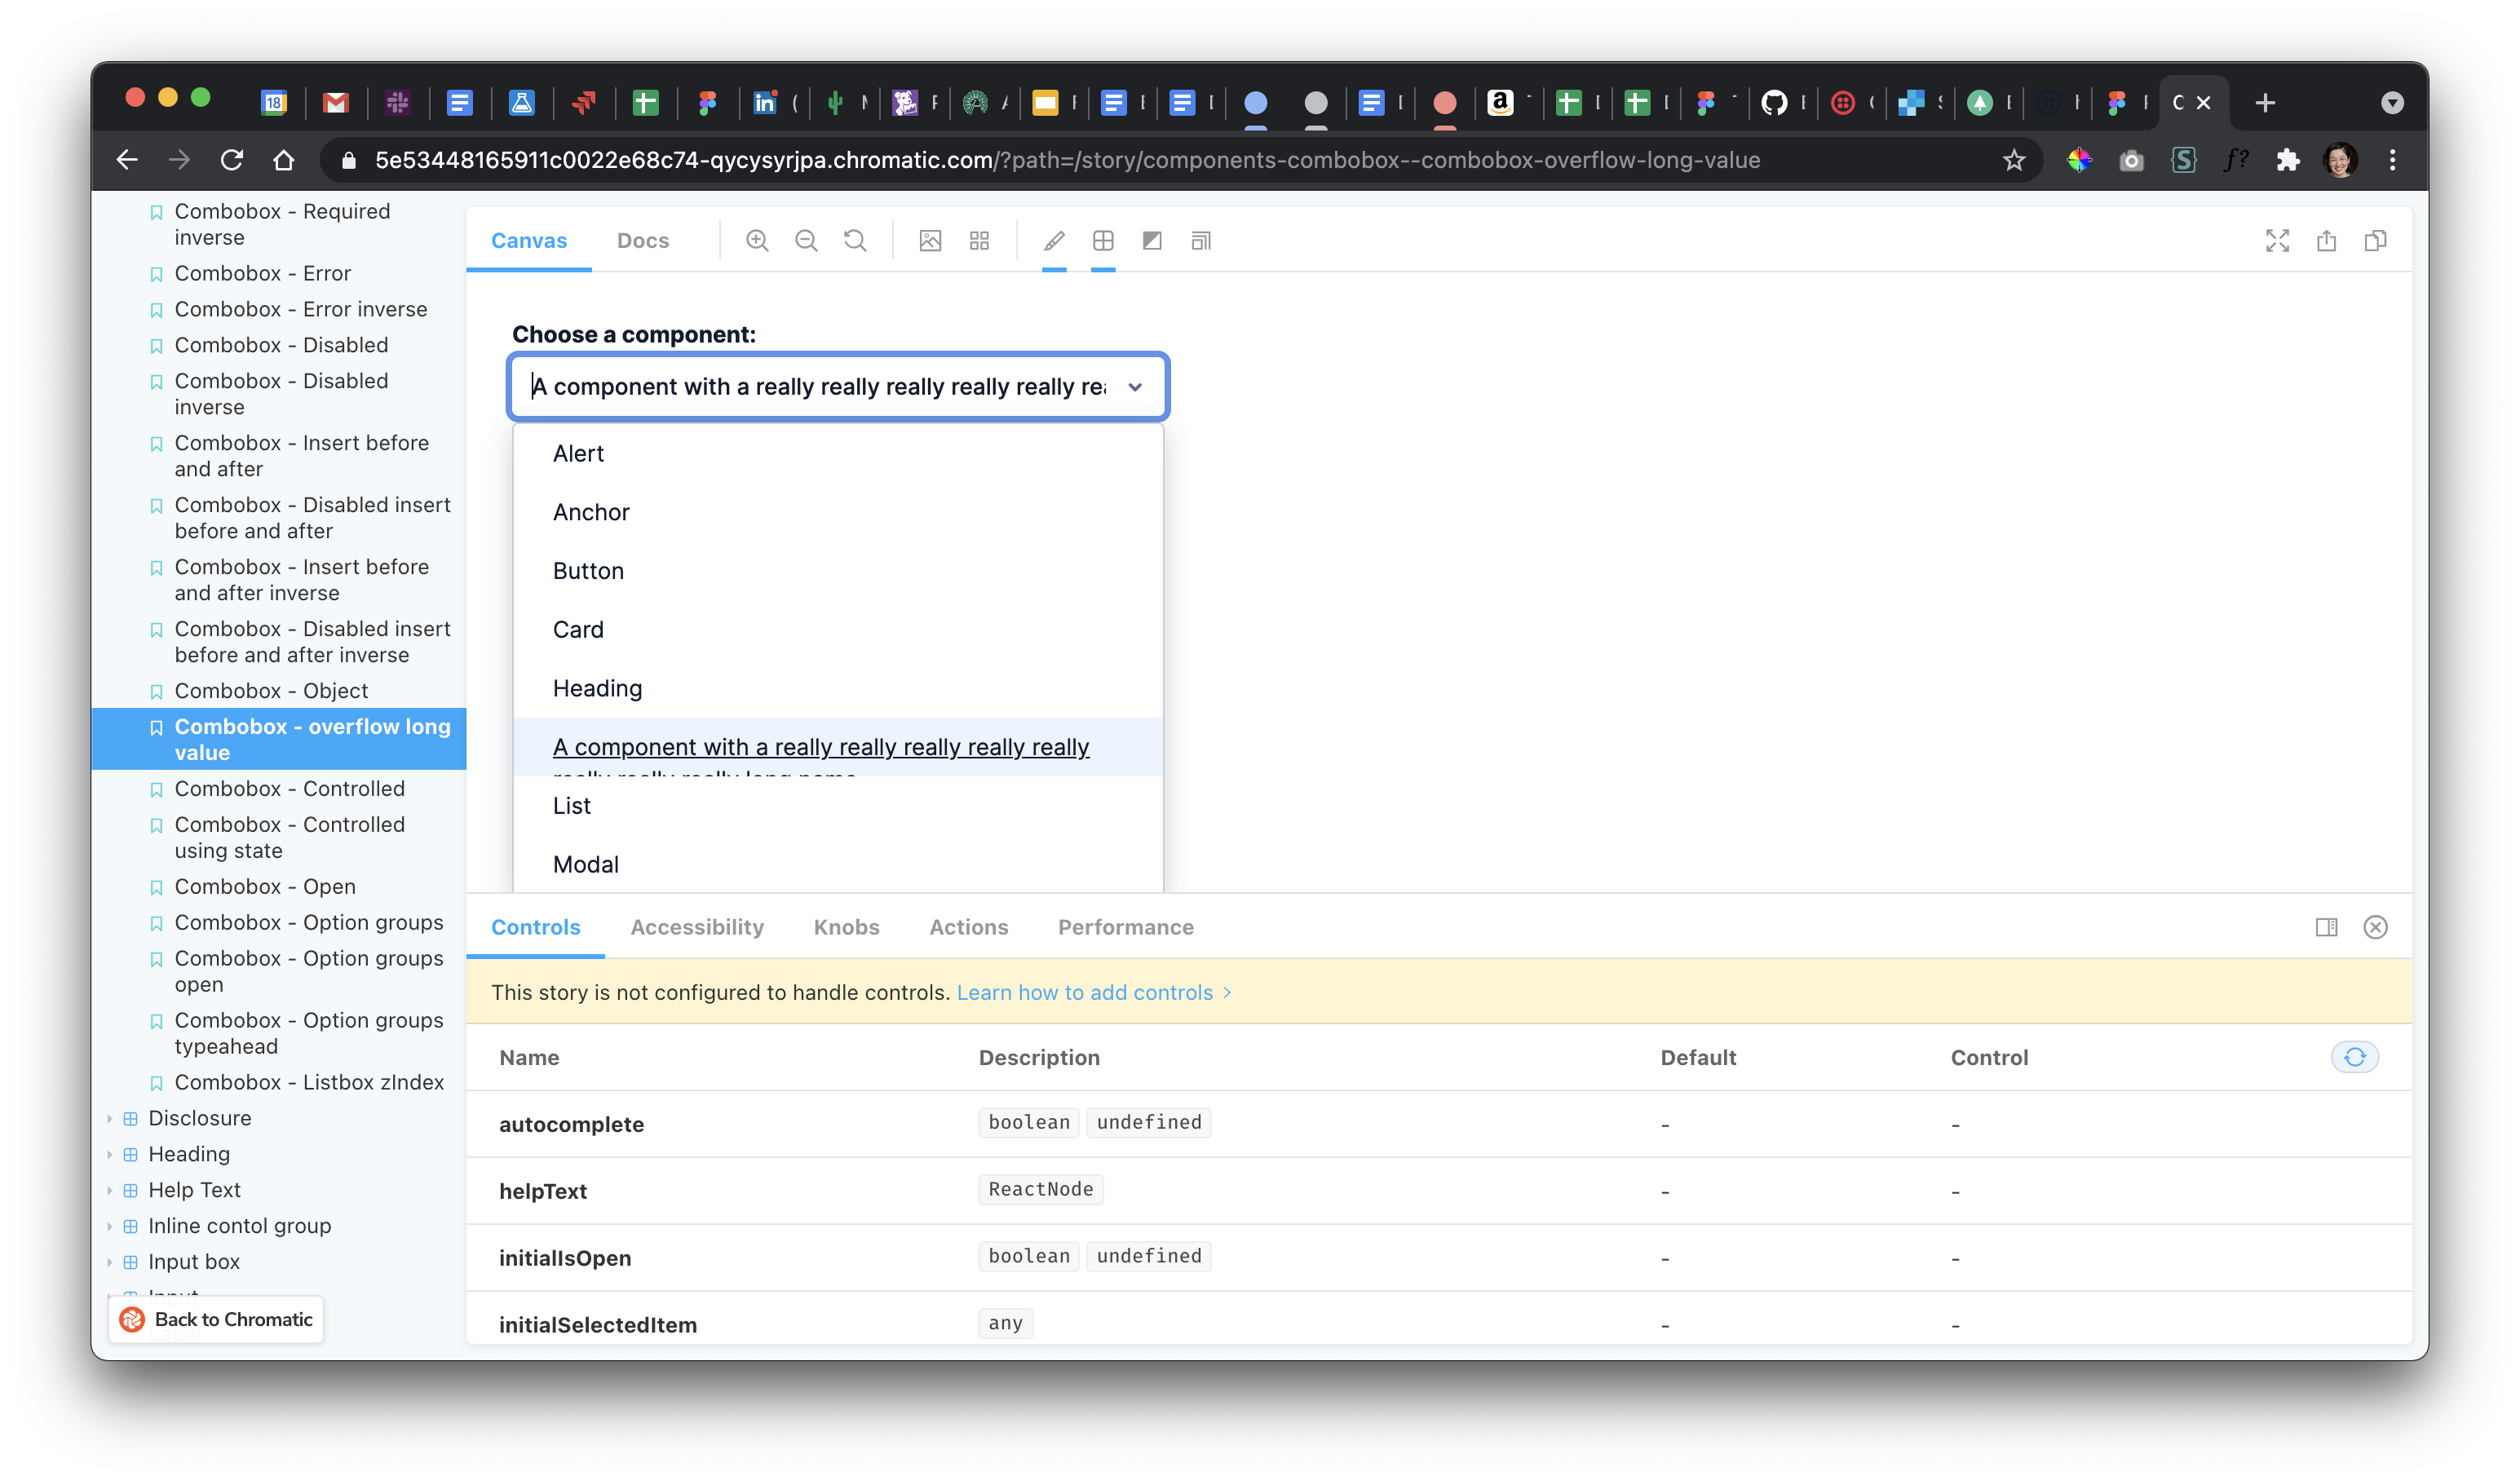Image resolution: width=2520 pixels, height=1481 pixels.
Task: Click the zoom in magnifier icon
Action: pyautogui.click(x=757, y=241)
